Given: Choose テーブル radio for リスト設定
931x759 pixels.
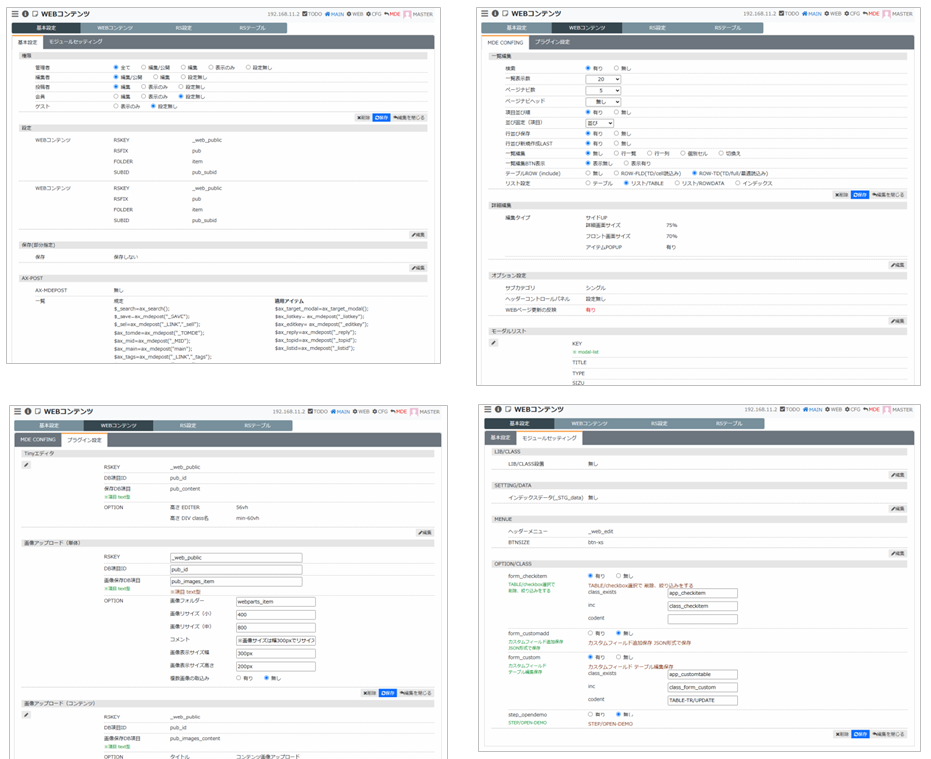Looking at the screenshot, I should click(x=588, y=183).
